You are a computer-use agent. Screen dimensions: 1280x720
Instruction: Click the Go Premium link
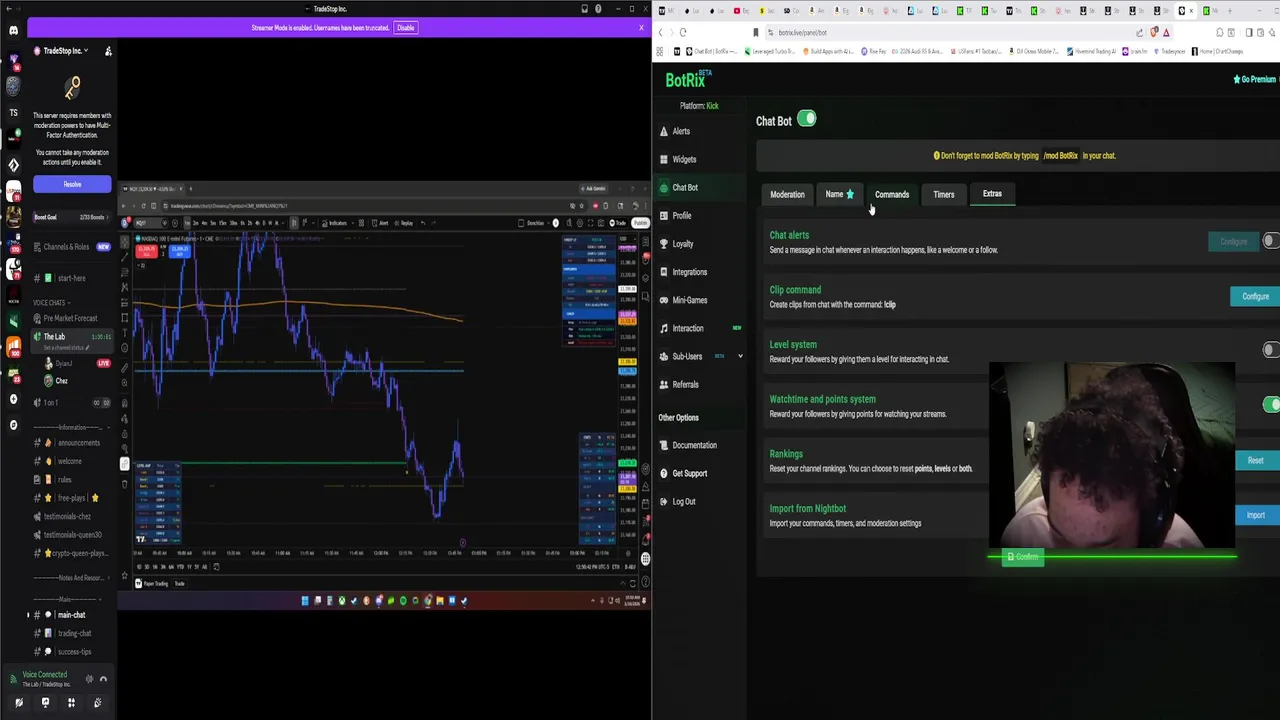point(1256,79)
